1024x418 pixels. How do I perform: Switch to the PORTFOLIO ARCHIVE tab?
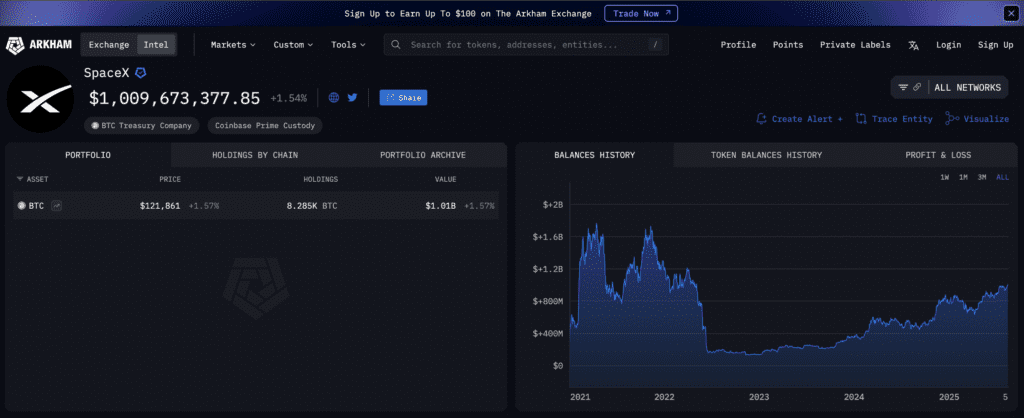pyautogui.click(x=423, y=155)
